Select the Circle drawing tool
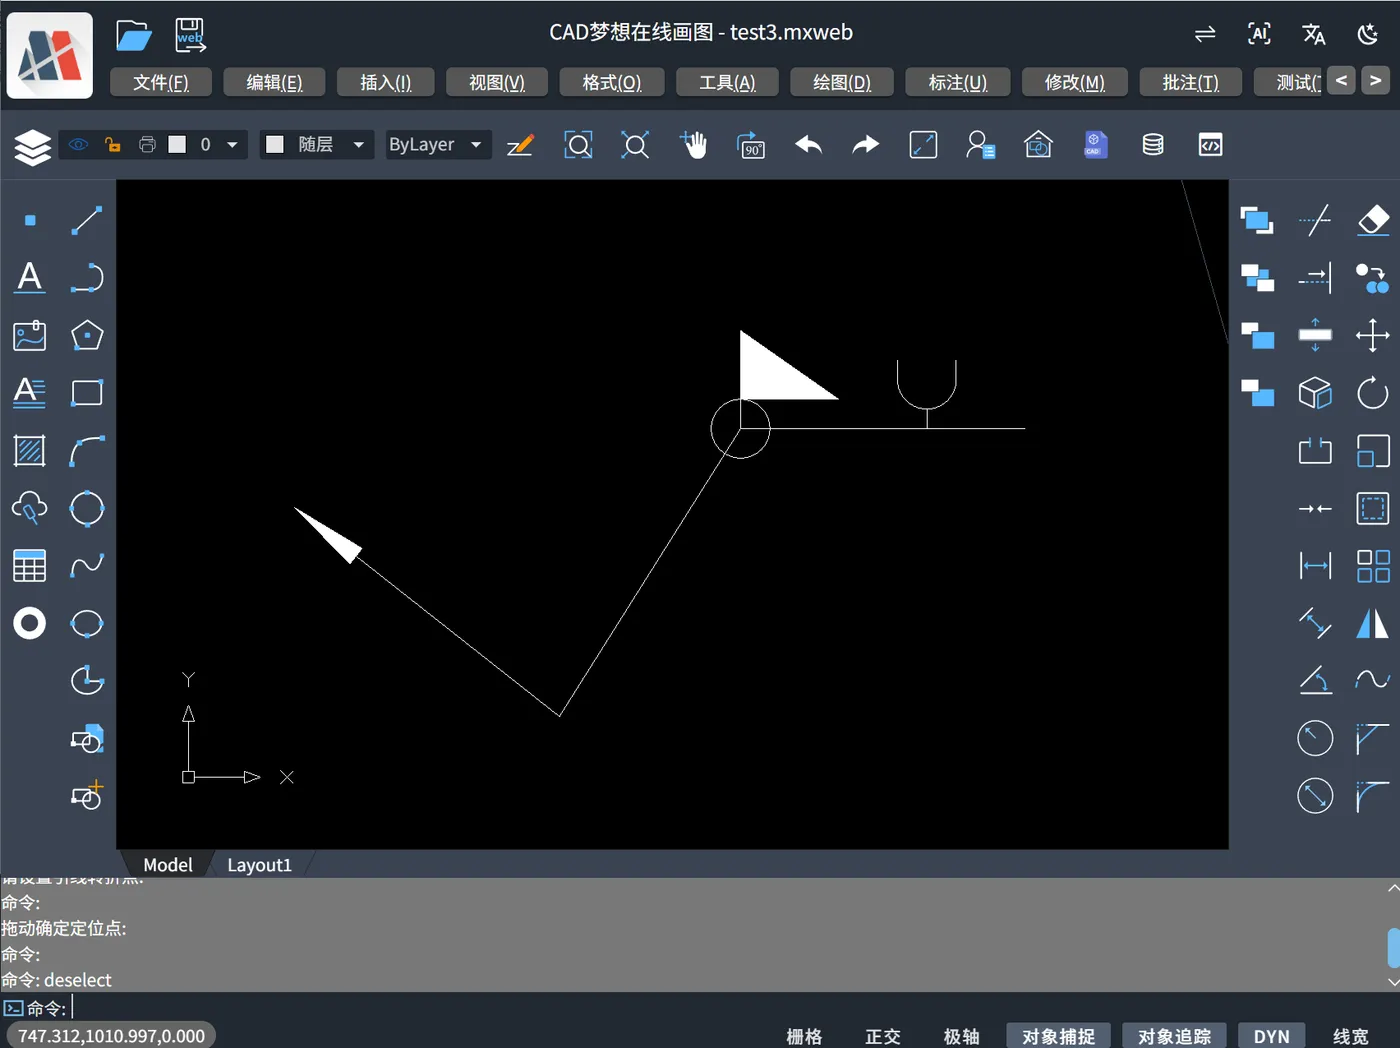This screenshot has width=1400, height=1048. pos(87,508)
